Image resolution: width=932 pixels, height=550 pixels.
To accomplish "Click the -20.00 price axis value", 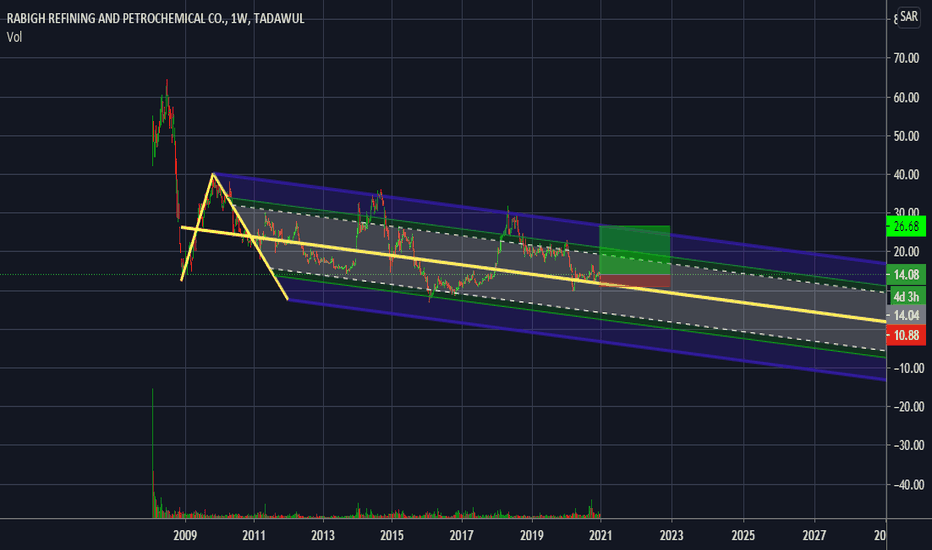I will click(x=909, y=407).
